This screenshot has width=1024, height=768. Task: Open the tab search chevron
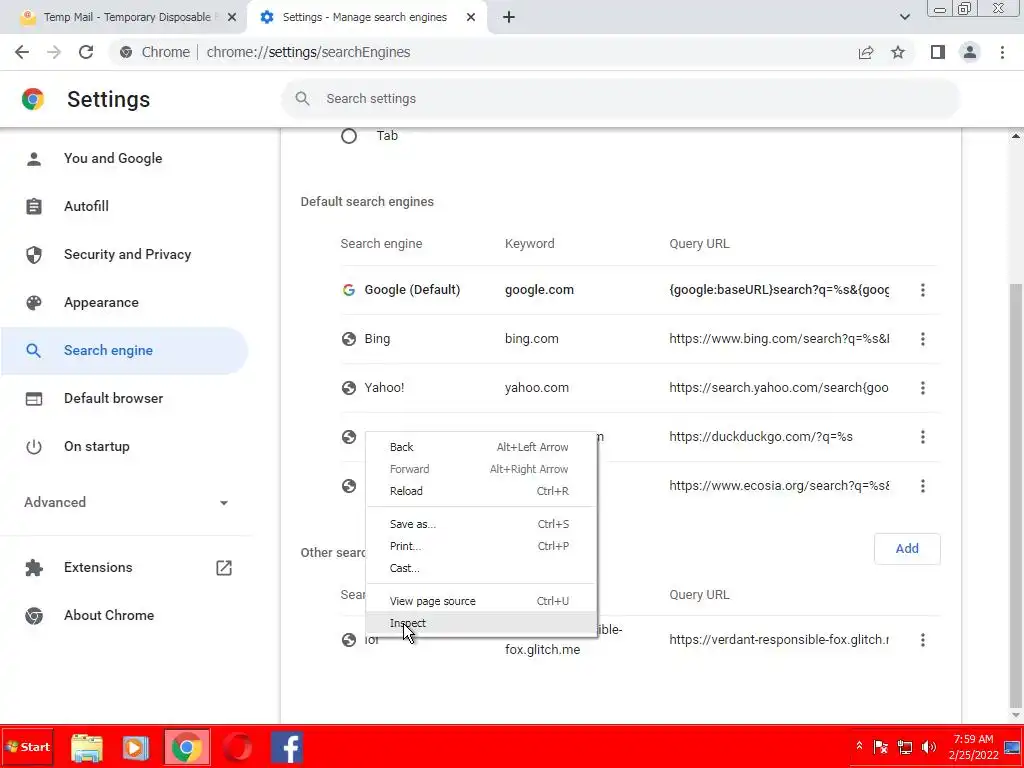[x=904, y=18]
